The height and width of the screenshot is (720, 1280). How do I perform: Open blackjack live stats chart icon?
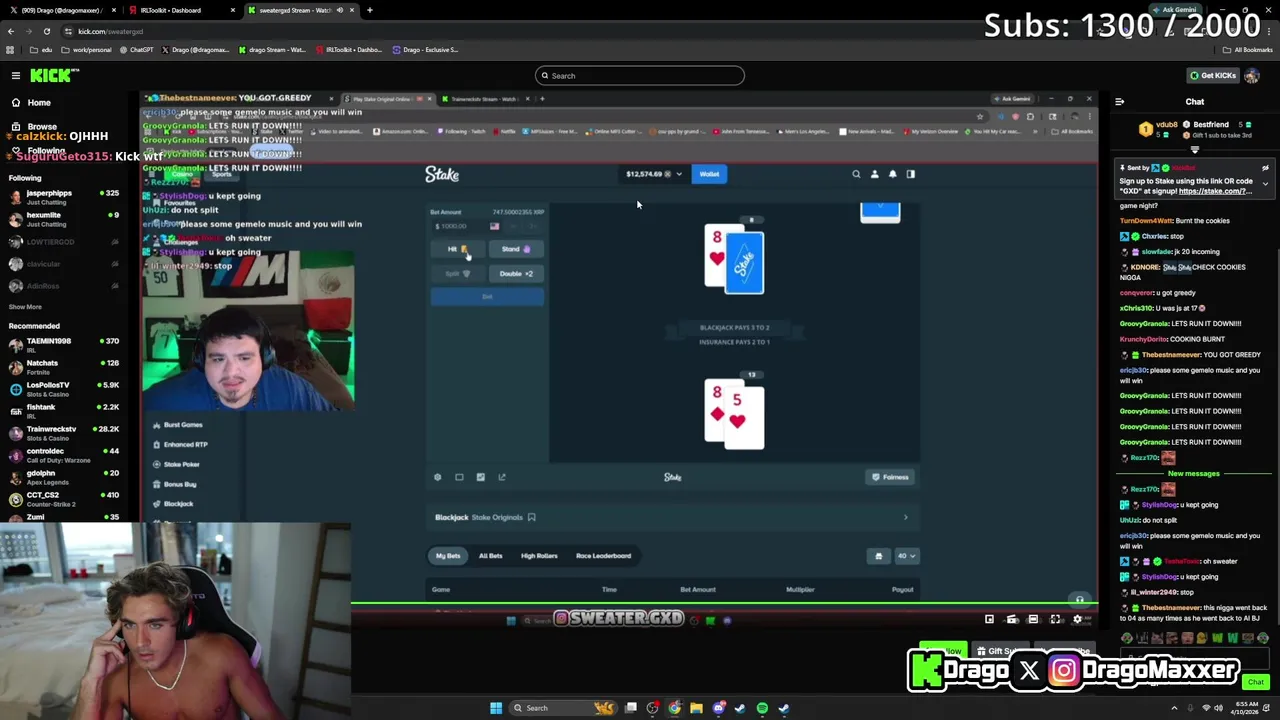(480, 477)
